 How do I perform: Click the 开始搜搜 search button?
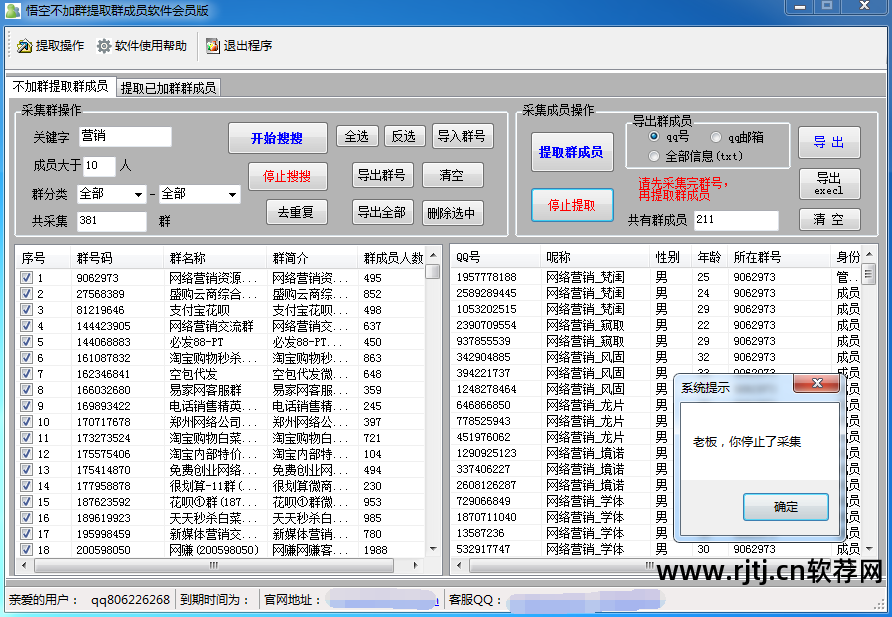click(278, 137)
